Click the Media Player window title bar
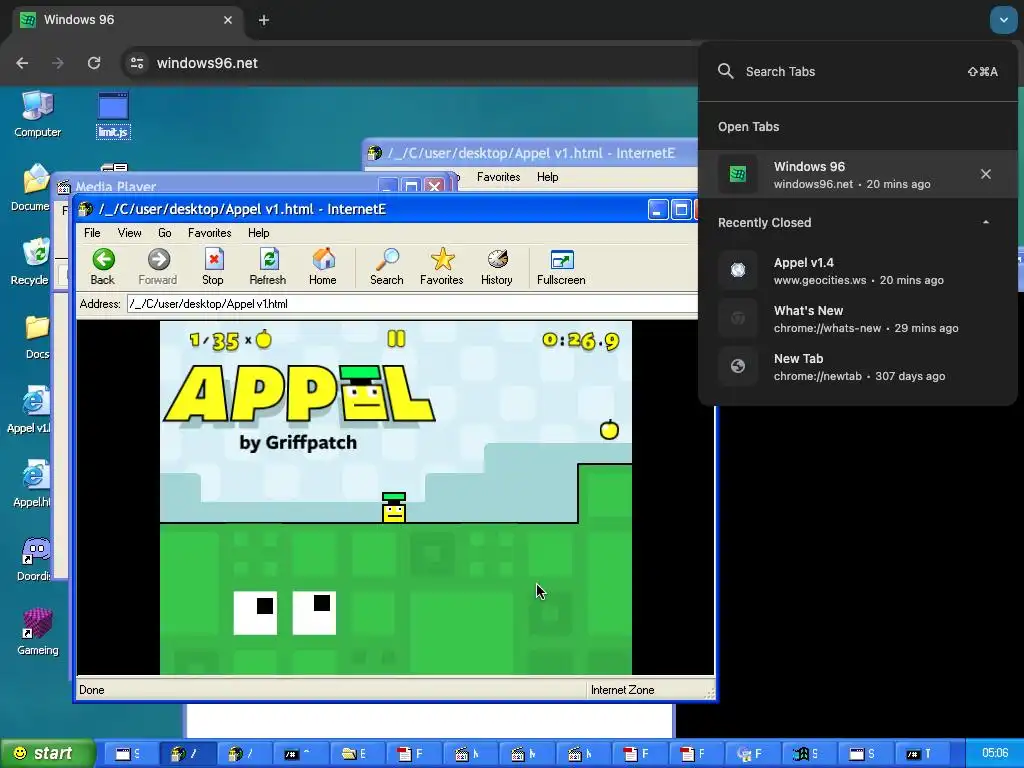Viewport: 1024px width, 768px height. pos(216,186)
